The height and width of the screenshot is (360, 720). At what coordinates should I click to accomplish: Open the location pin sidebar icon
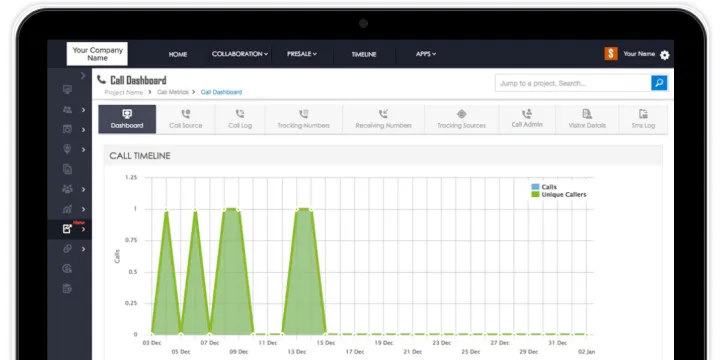click(x=68, y=149)
